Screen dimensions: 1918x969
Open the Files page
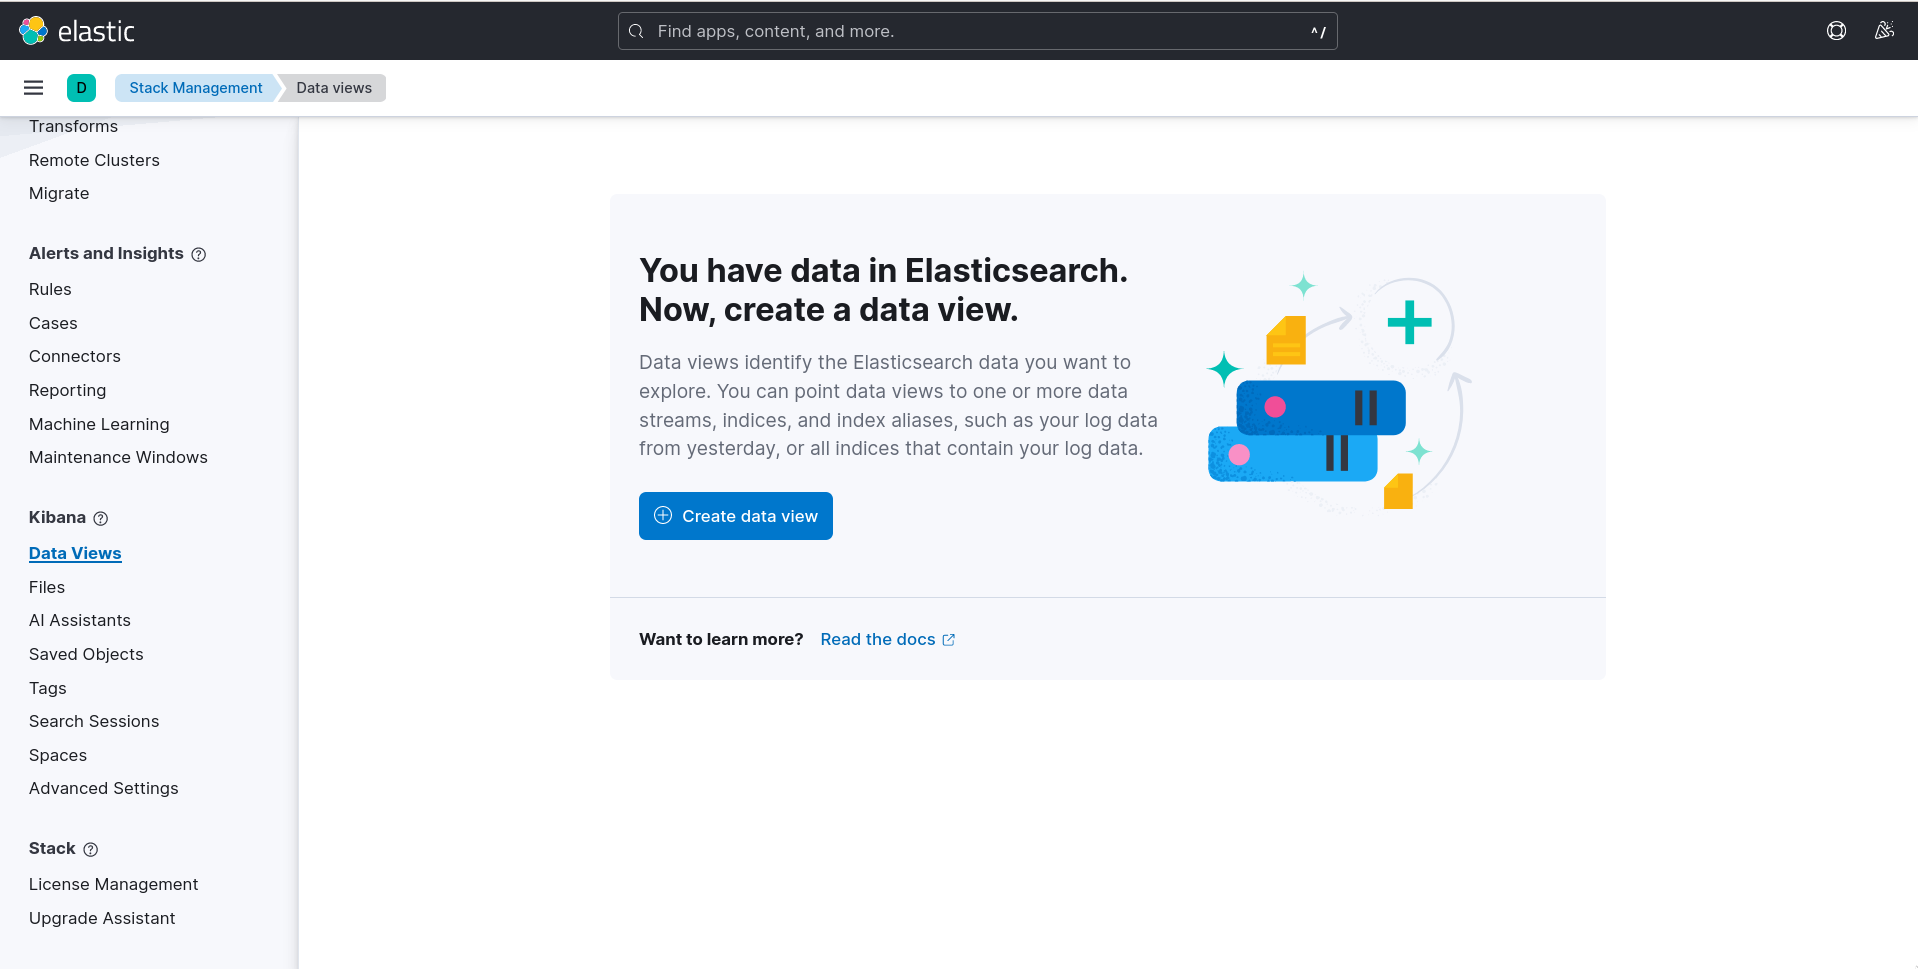pos(47,587)
